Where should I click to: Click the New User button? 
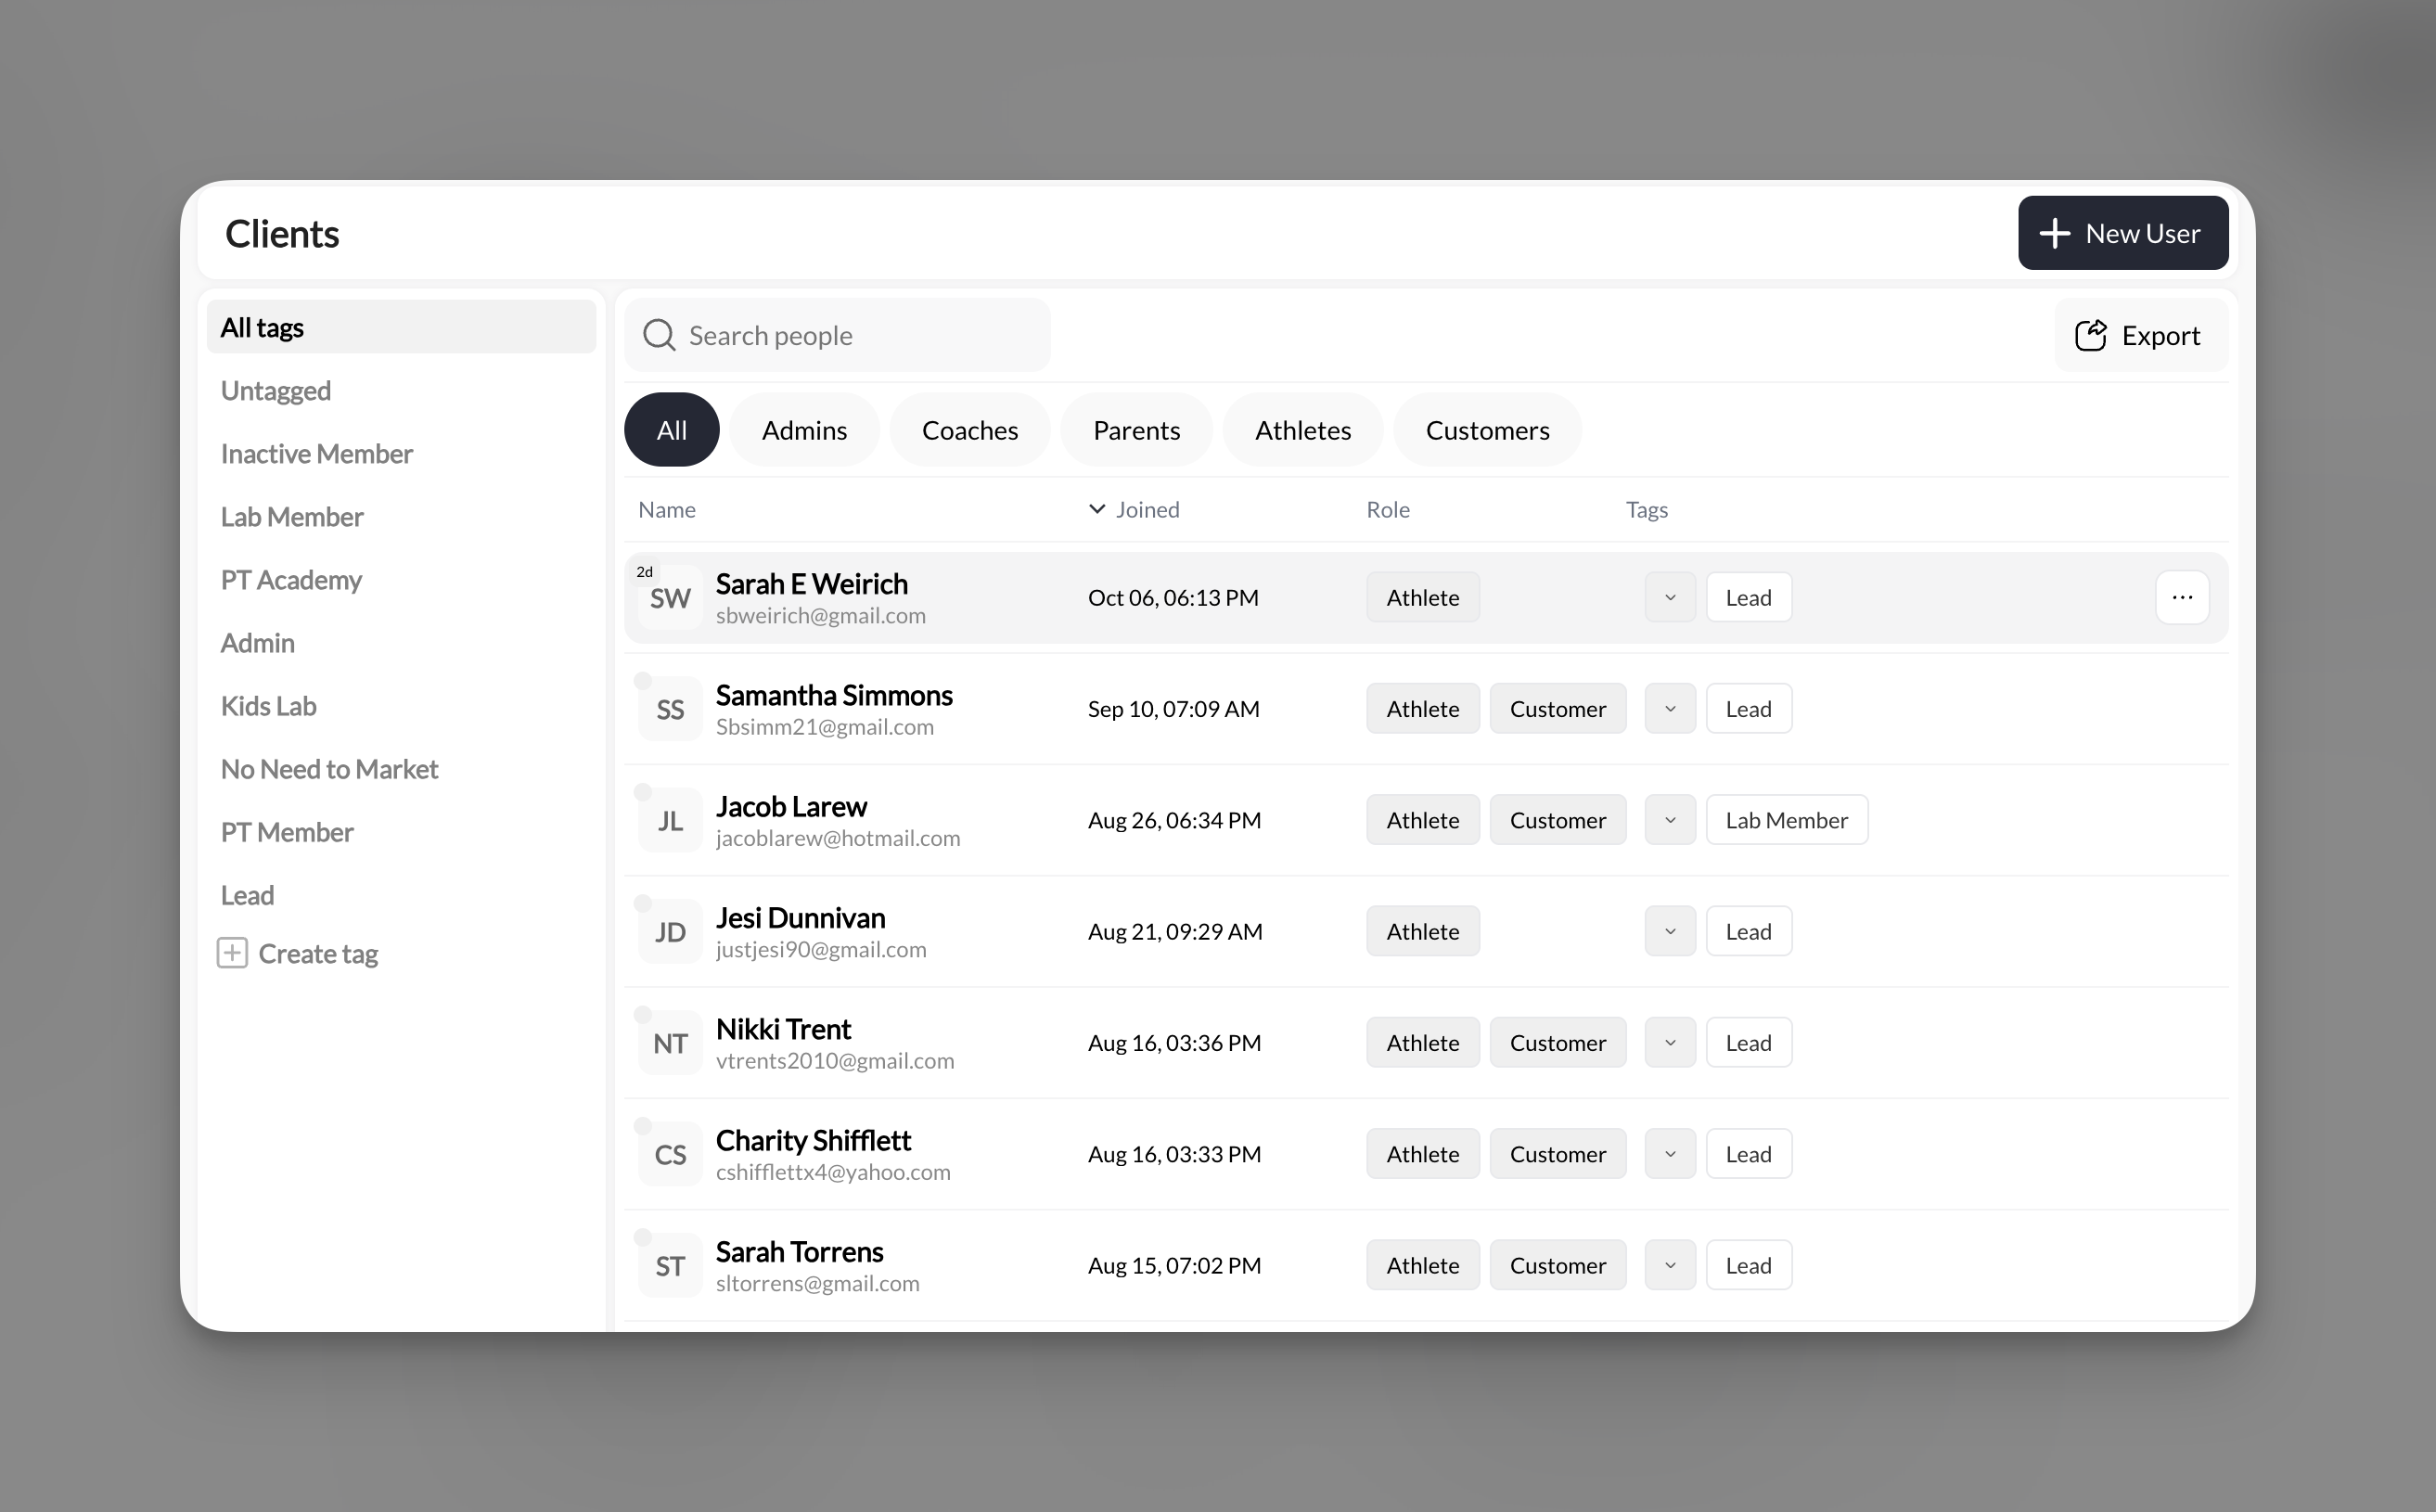coord(2123,233)
